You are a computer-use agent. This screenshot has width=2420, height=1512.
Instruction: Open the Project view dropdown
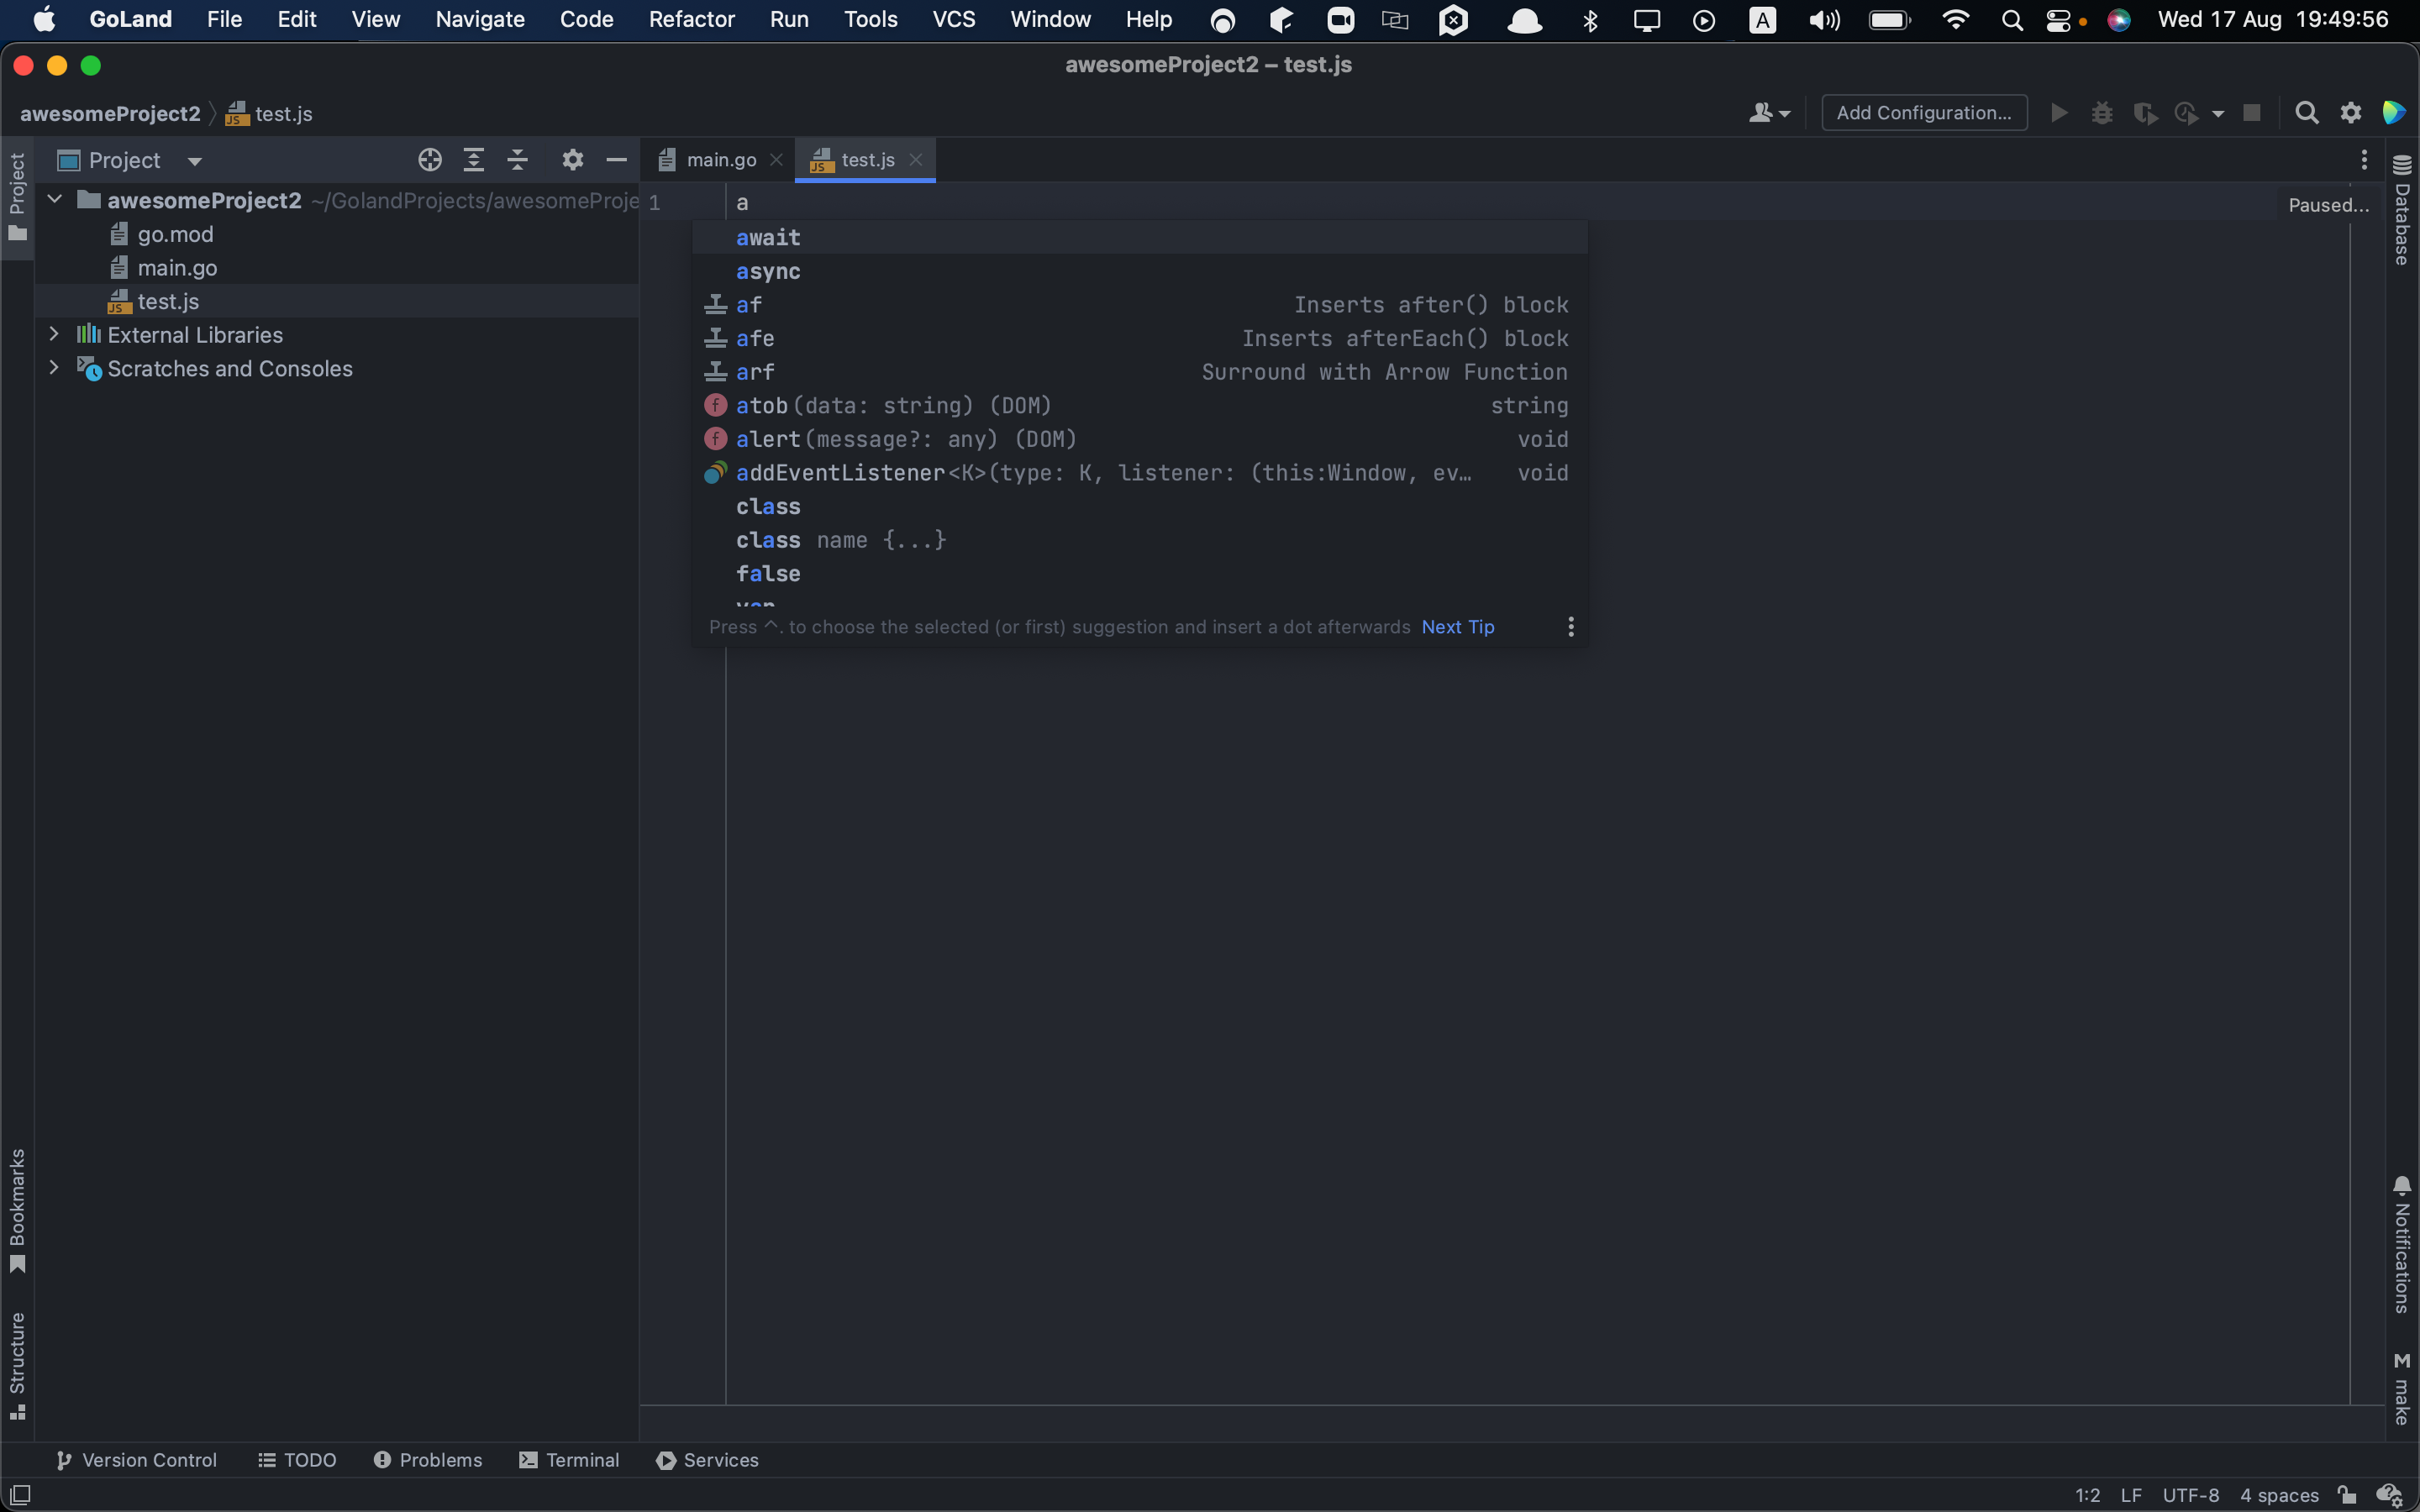(x=194, y=161)
